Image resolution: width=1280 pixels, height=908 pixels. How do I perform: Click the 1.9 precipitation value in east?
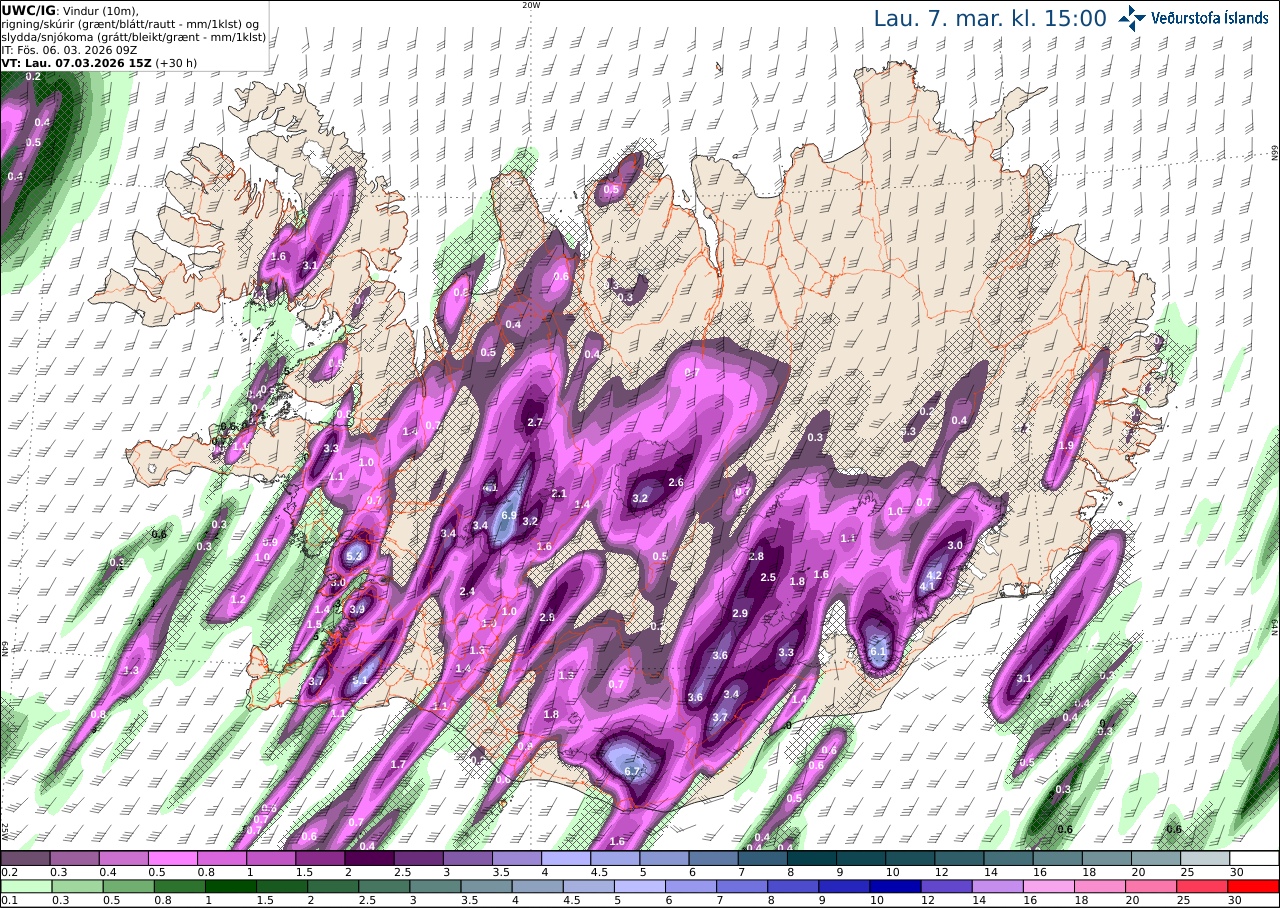click(x=1066, y=445)
